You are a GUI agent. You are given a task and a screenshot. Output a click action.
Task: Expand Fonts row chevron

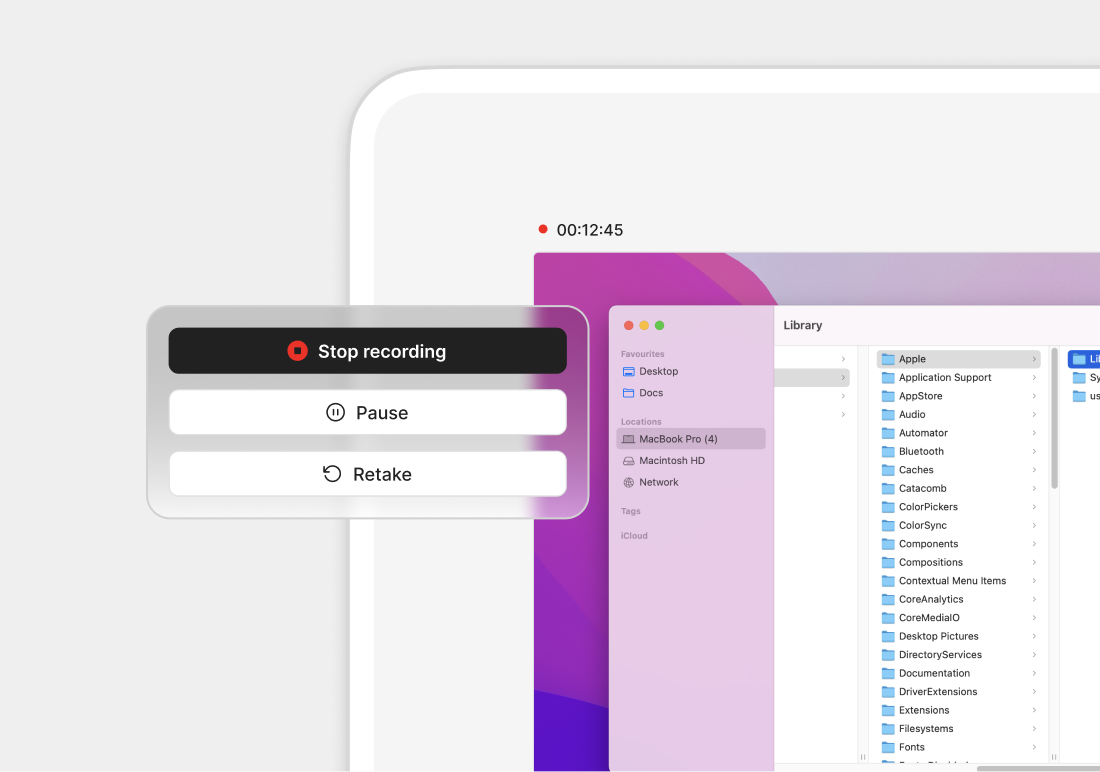[1034, 747]
